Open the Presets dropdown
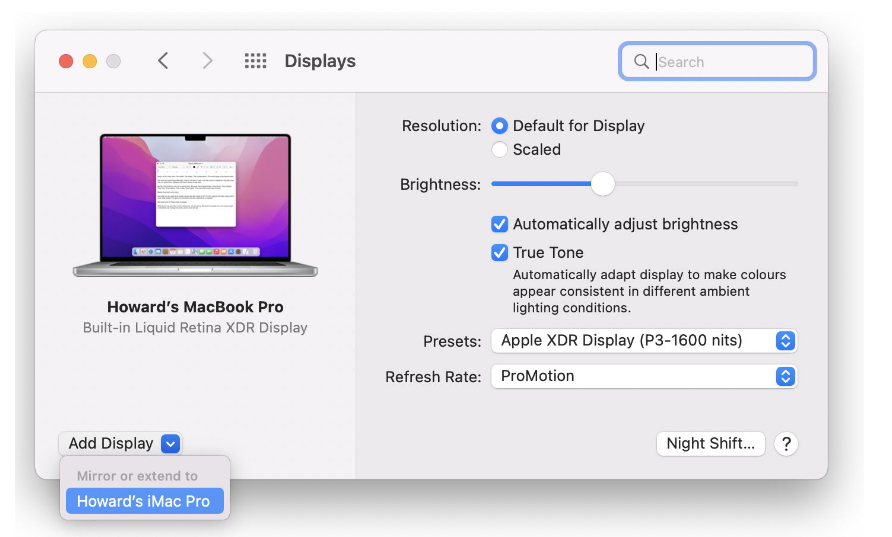 (644, 341)
